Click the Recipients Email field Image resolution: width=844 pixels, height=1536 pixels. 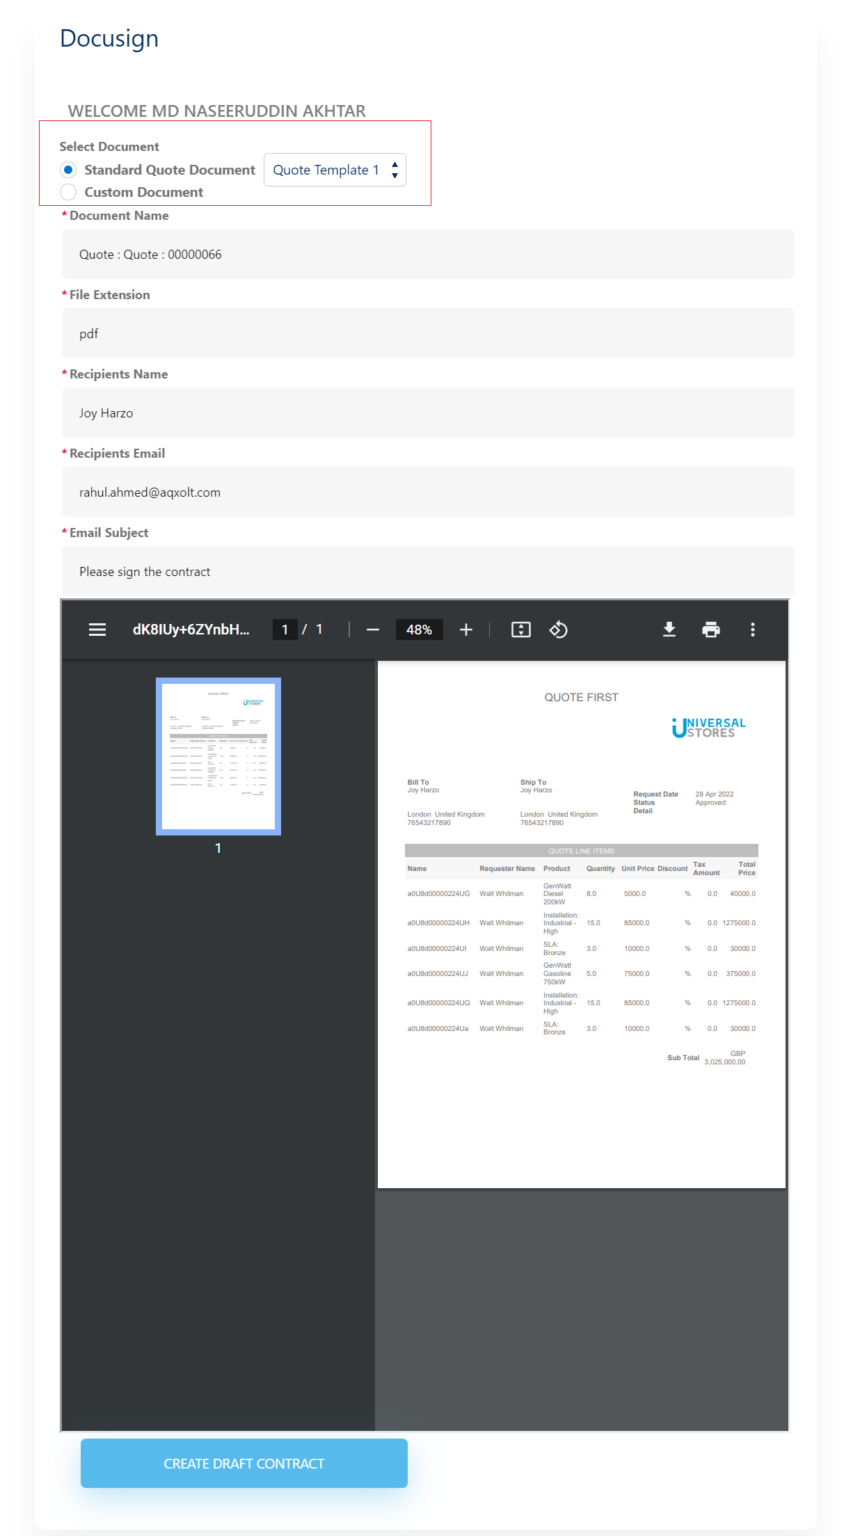(427, 491)
